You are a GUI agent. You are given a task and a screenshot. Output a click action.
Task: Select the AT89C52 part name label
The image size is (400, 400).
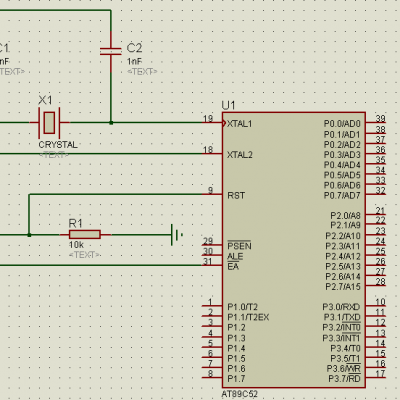tap(240, 394)
